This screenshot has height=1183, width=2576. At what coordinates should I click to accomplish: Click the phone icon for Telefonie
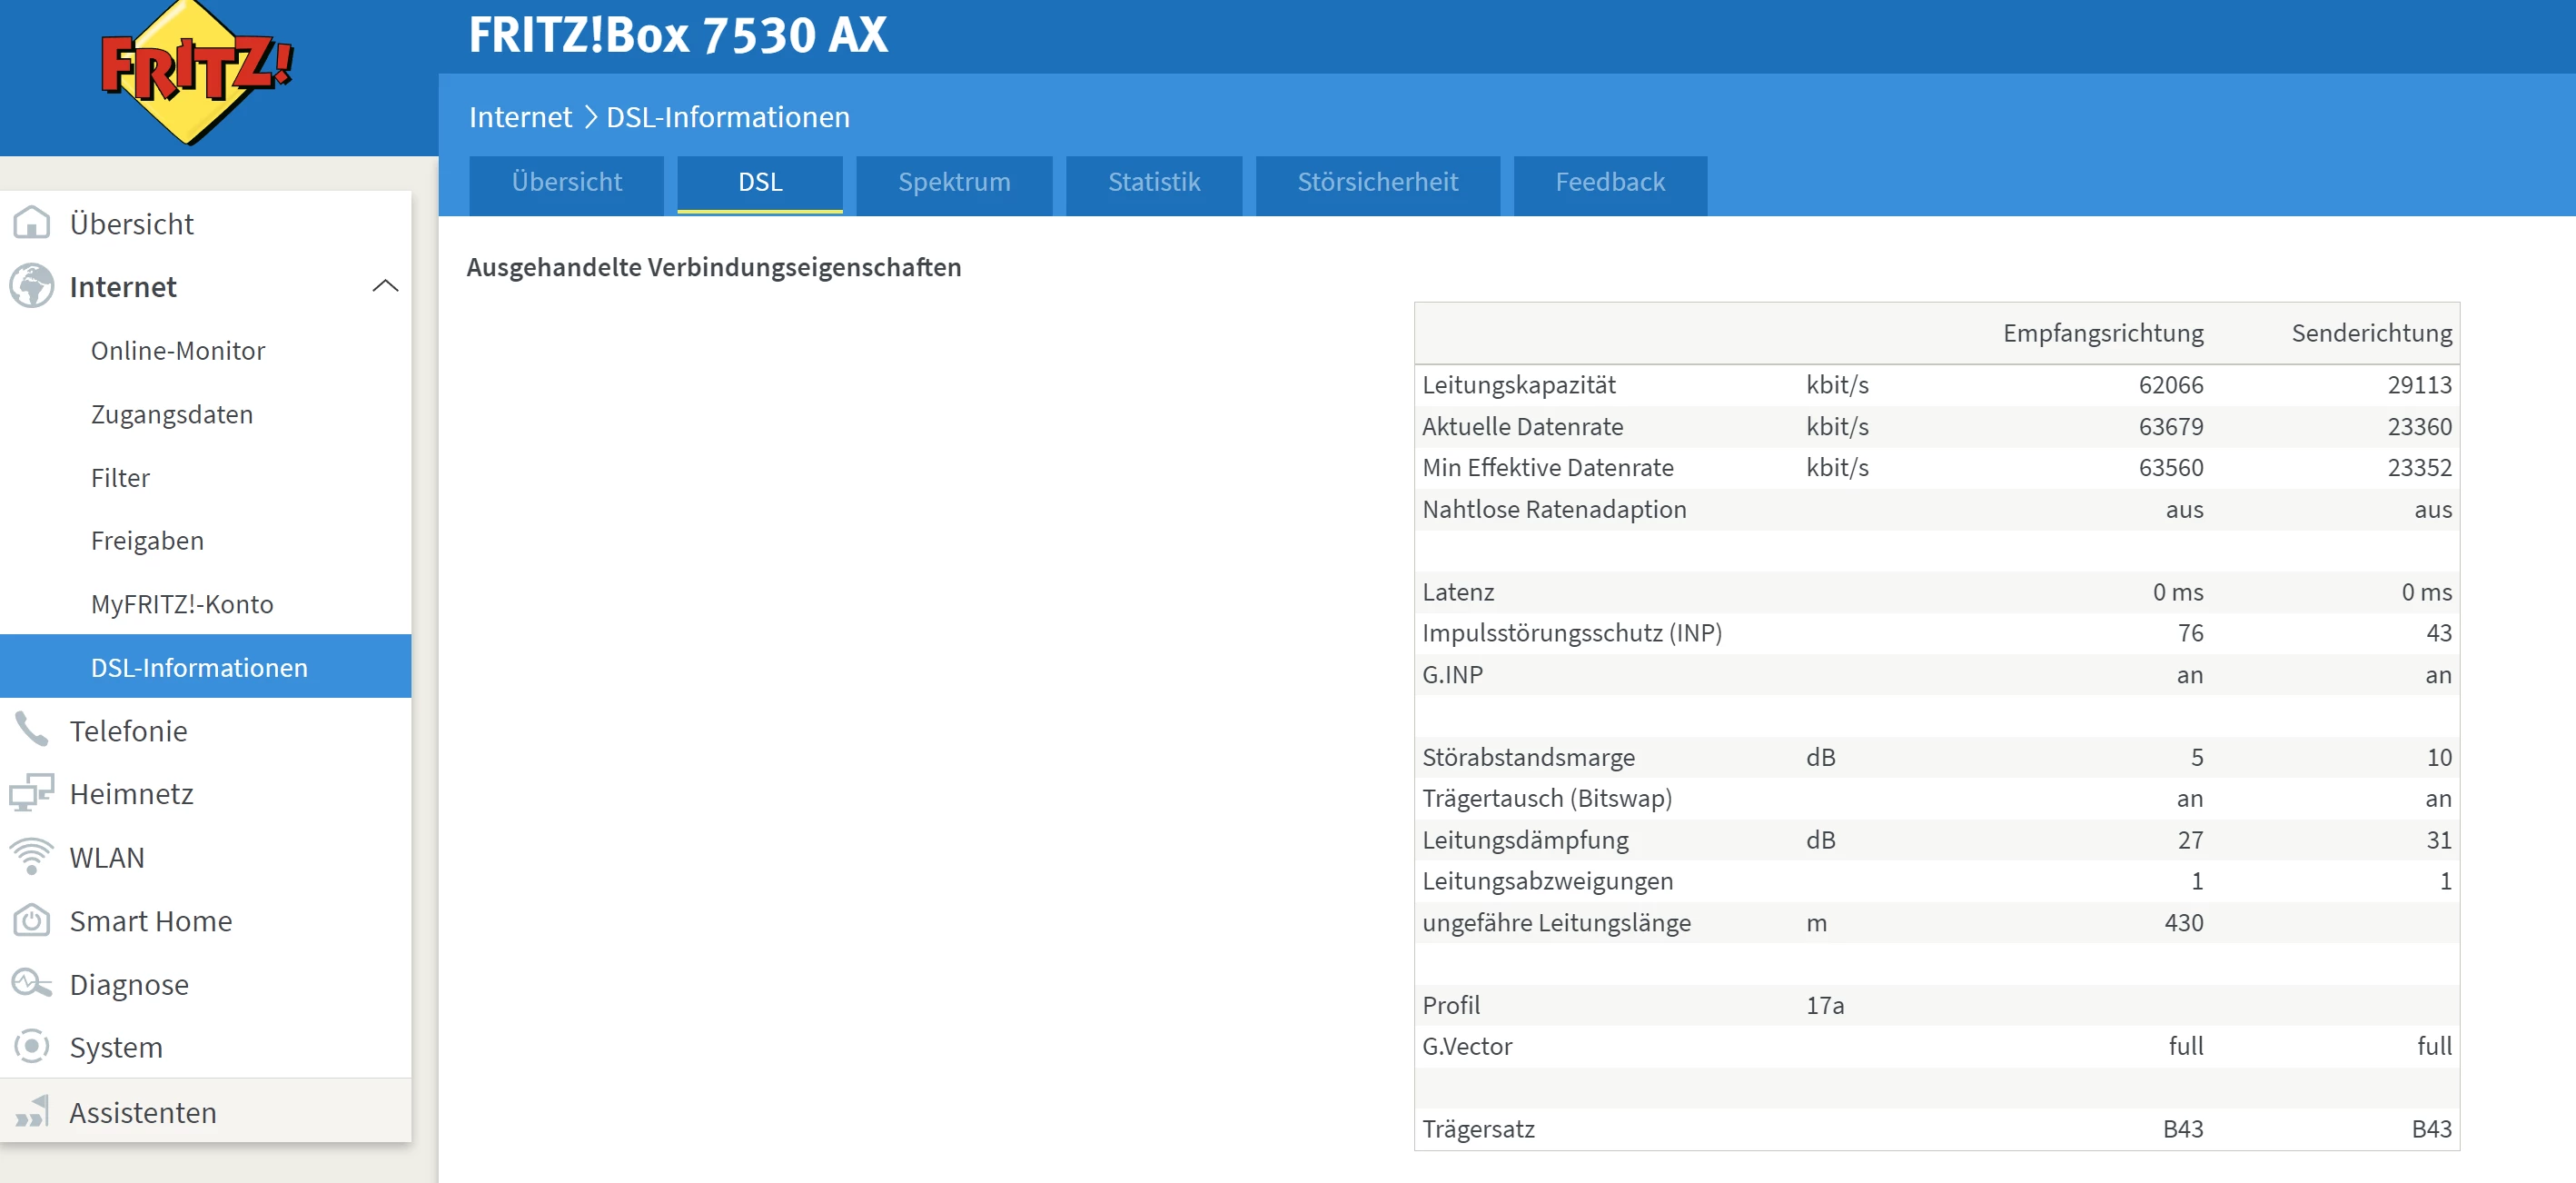tap(32, 730)
